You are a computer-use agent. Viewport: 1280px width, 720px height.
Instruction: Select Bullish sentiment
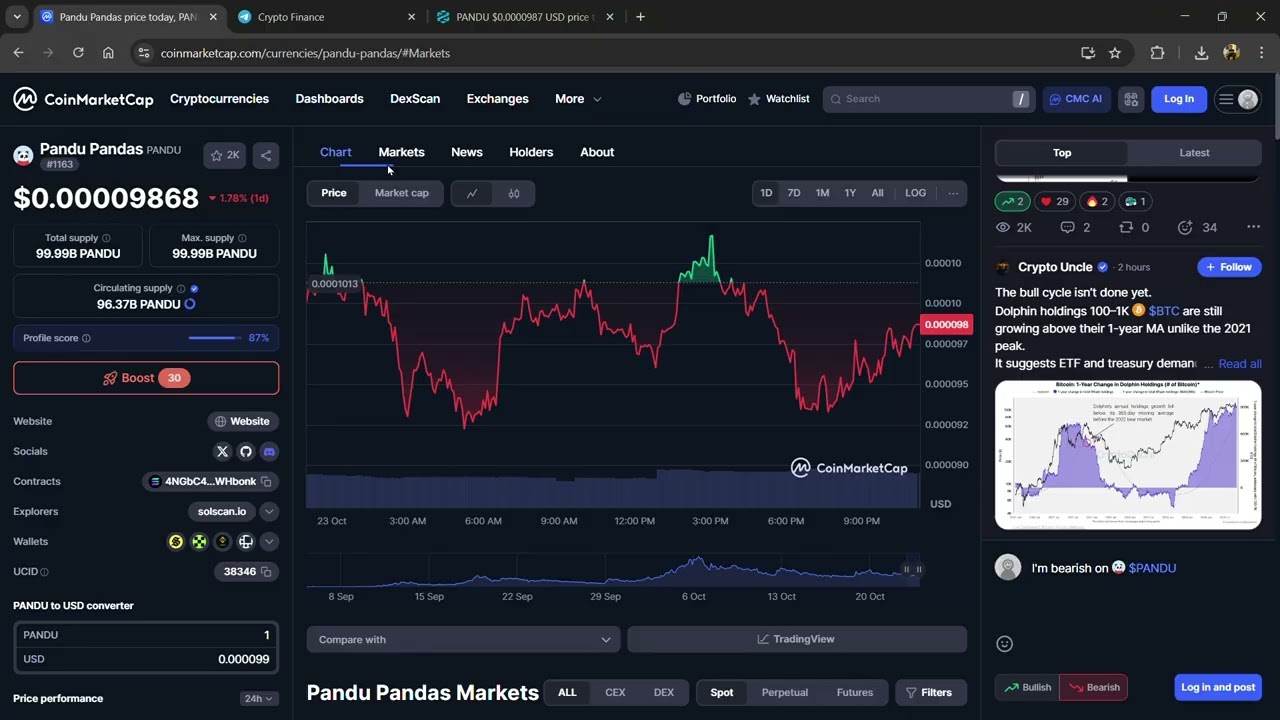click(x=1027, y=687)
